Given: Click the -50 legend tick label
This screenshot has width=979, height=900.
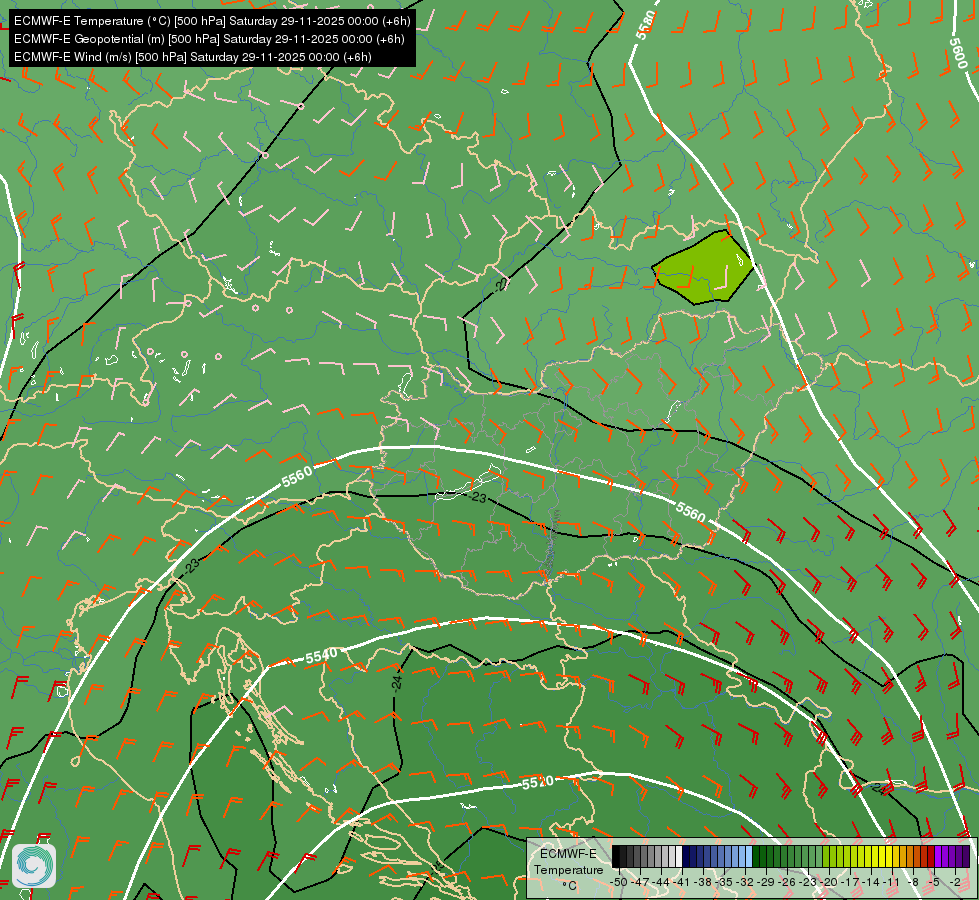Looking at the screenshot, I should 618,882.
